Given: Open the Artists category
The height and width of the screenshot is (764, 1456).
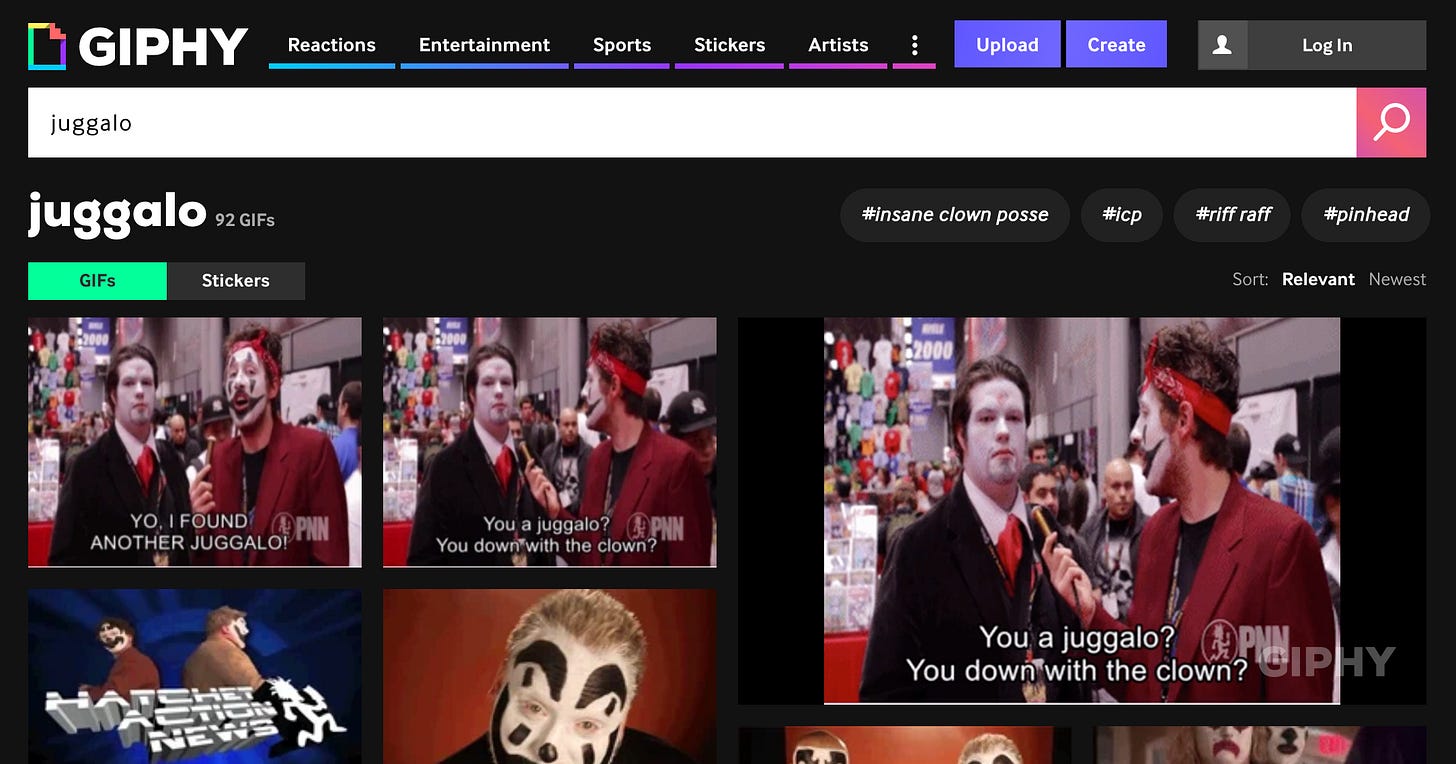Looking at the screenshot, I should pyautogui.click(x=838, y=45).
